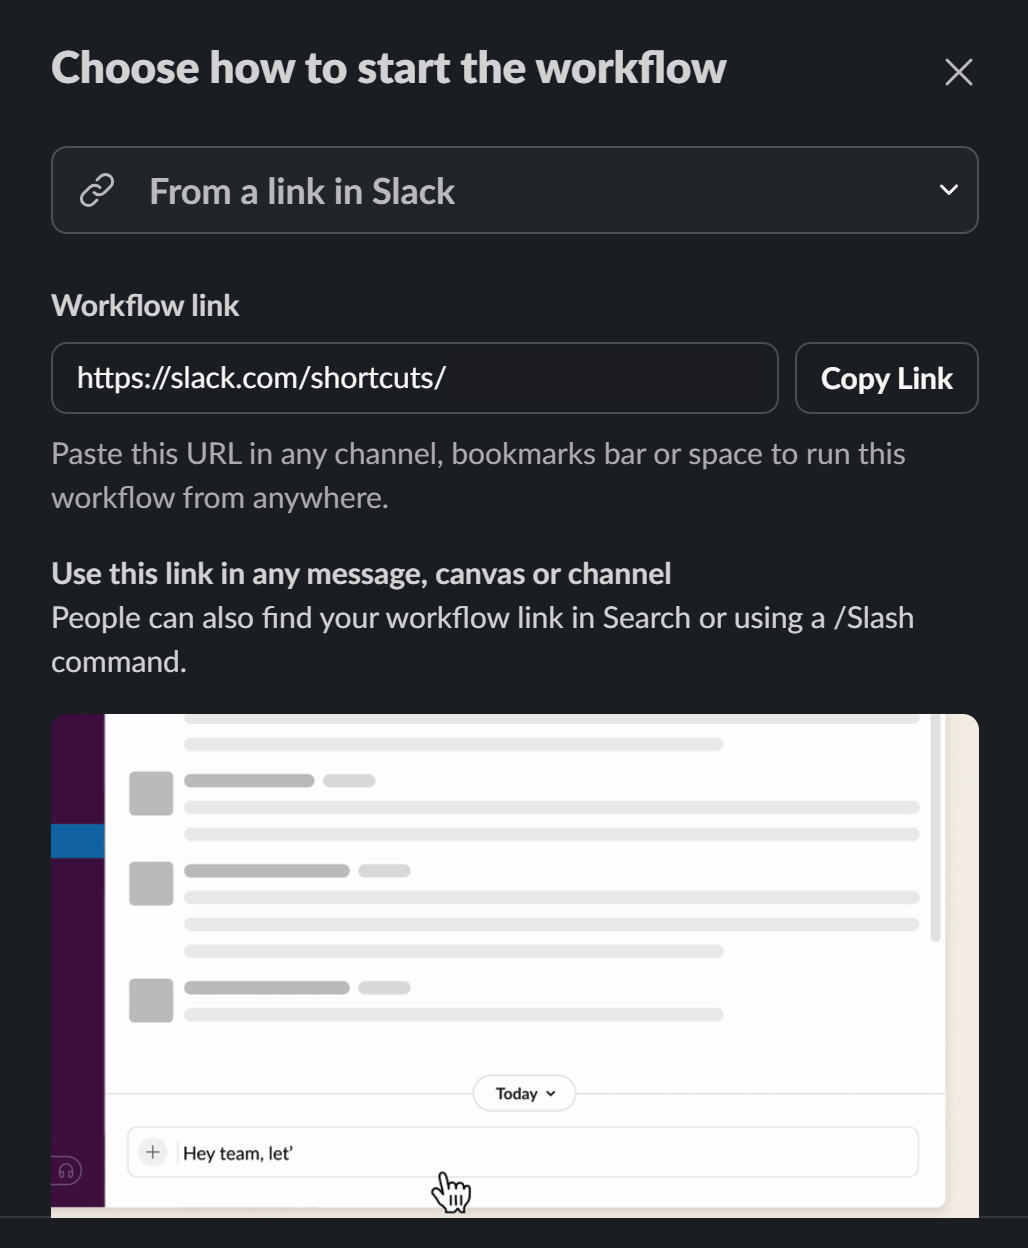The width and height of the screenshot is (1028, 1248).
Task: Click the hand cursor graphic in the preview
Action: 452,1191
